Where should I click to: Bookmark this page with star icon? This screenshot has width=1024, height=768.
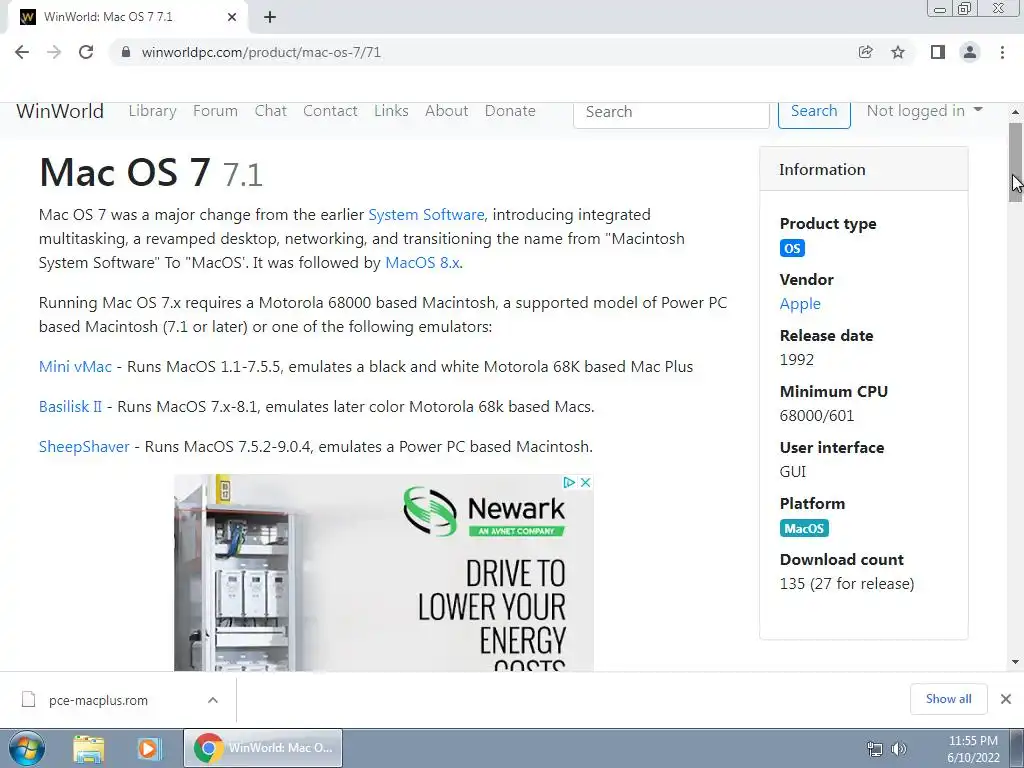[x=898, y=52]
